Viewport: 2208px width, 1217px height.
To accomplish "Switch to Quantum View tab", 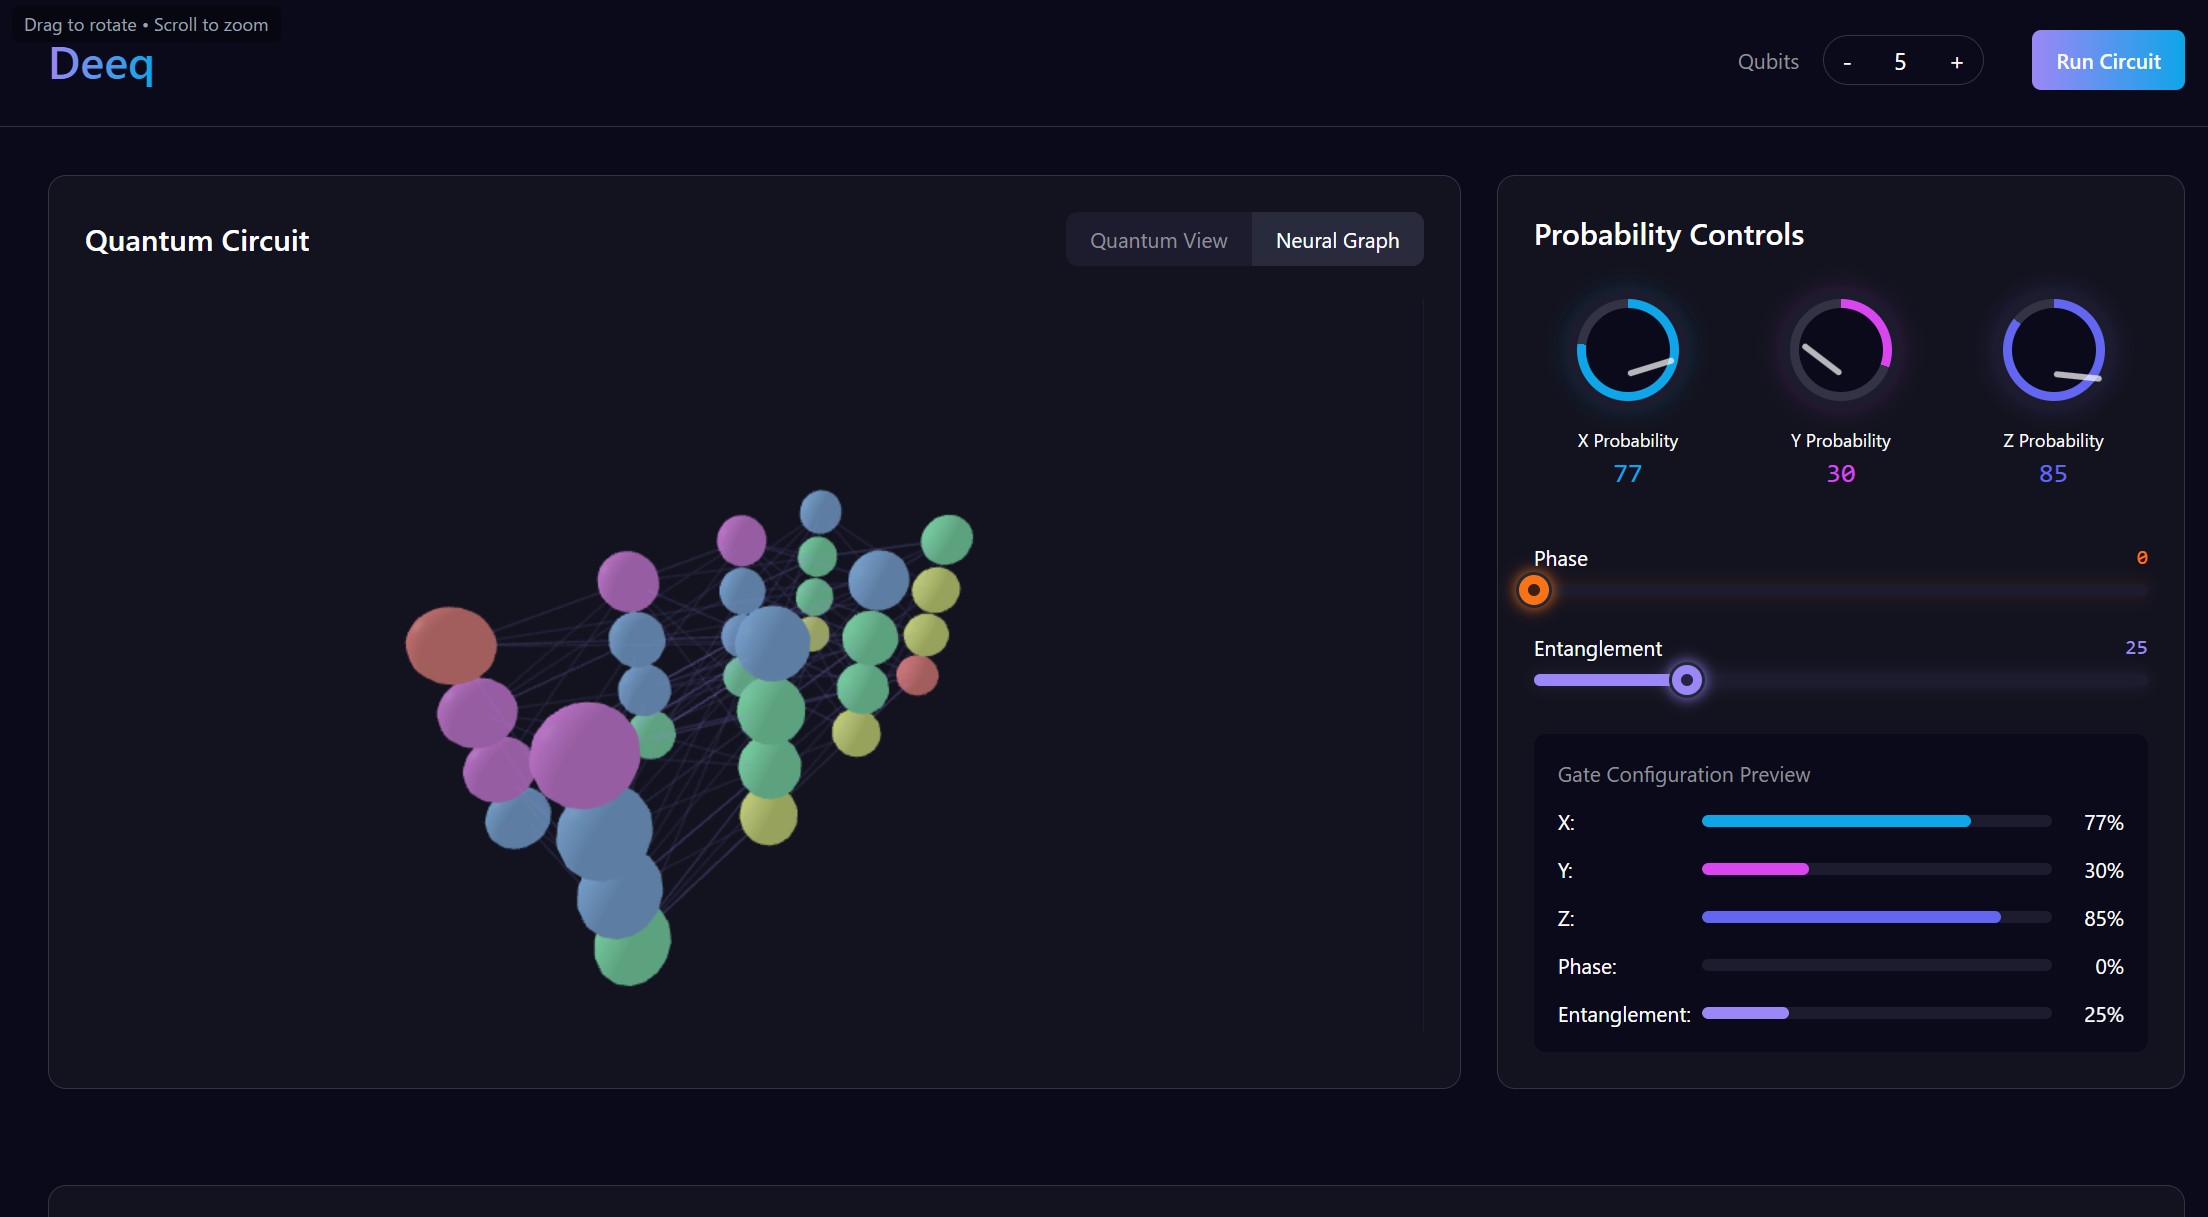I will point(1158,240).
